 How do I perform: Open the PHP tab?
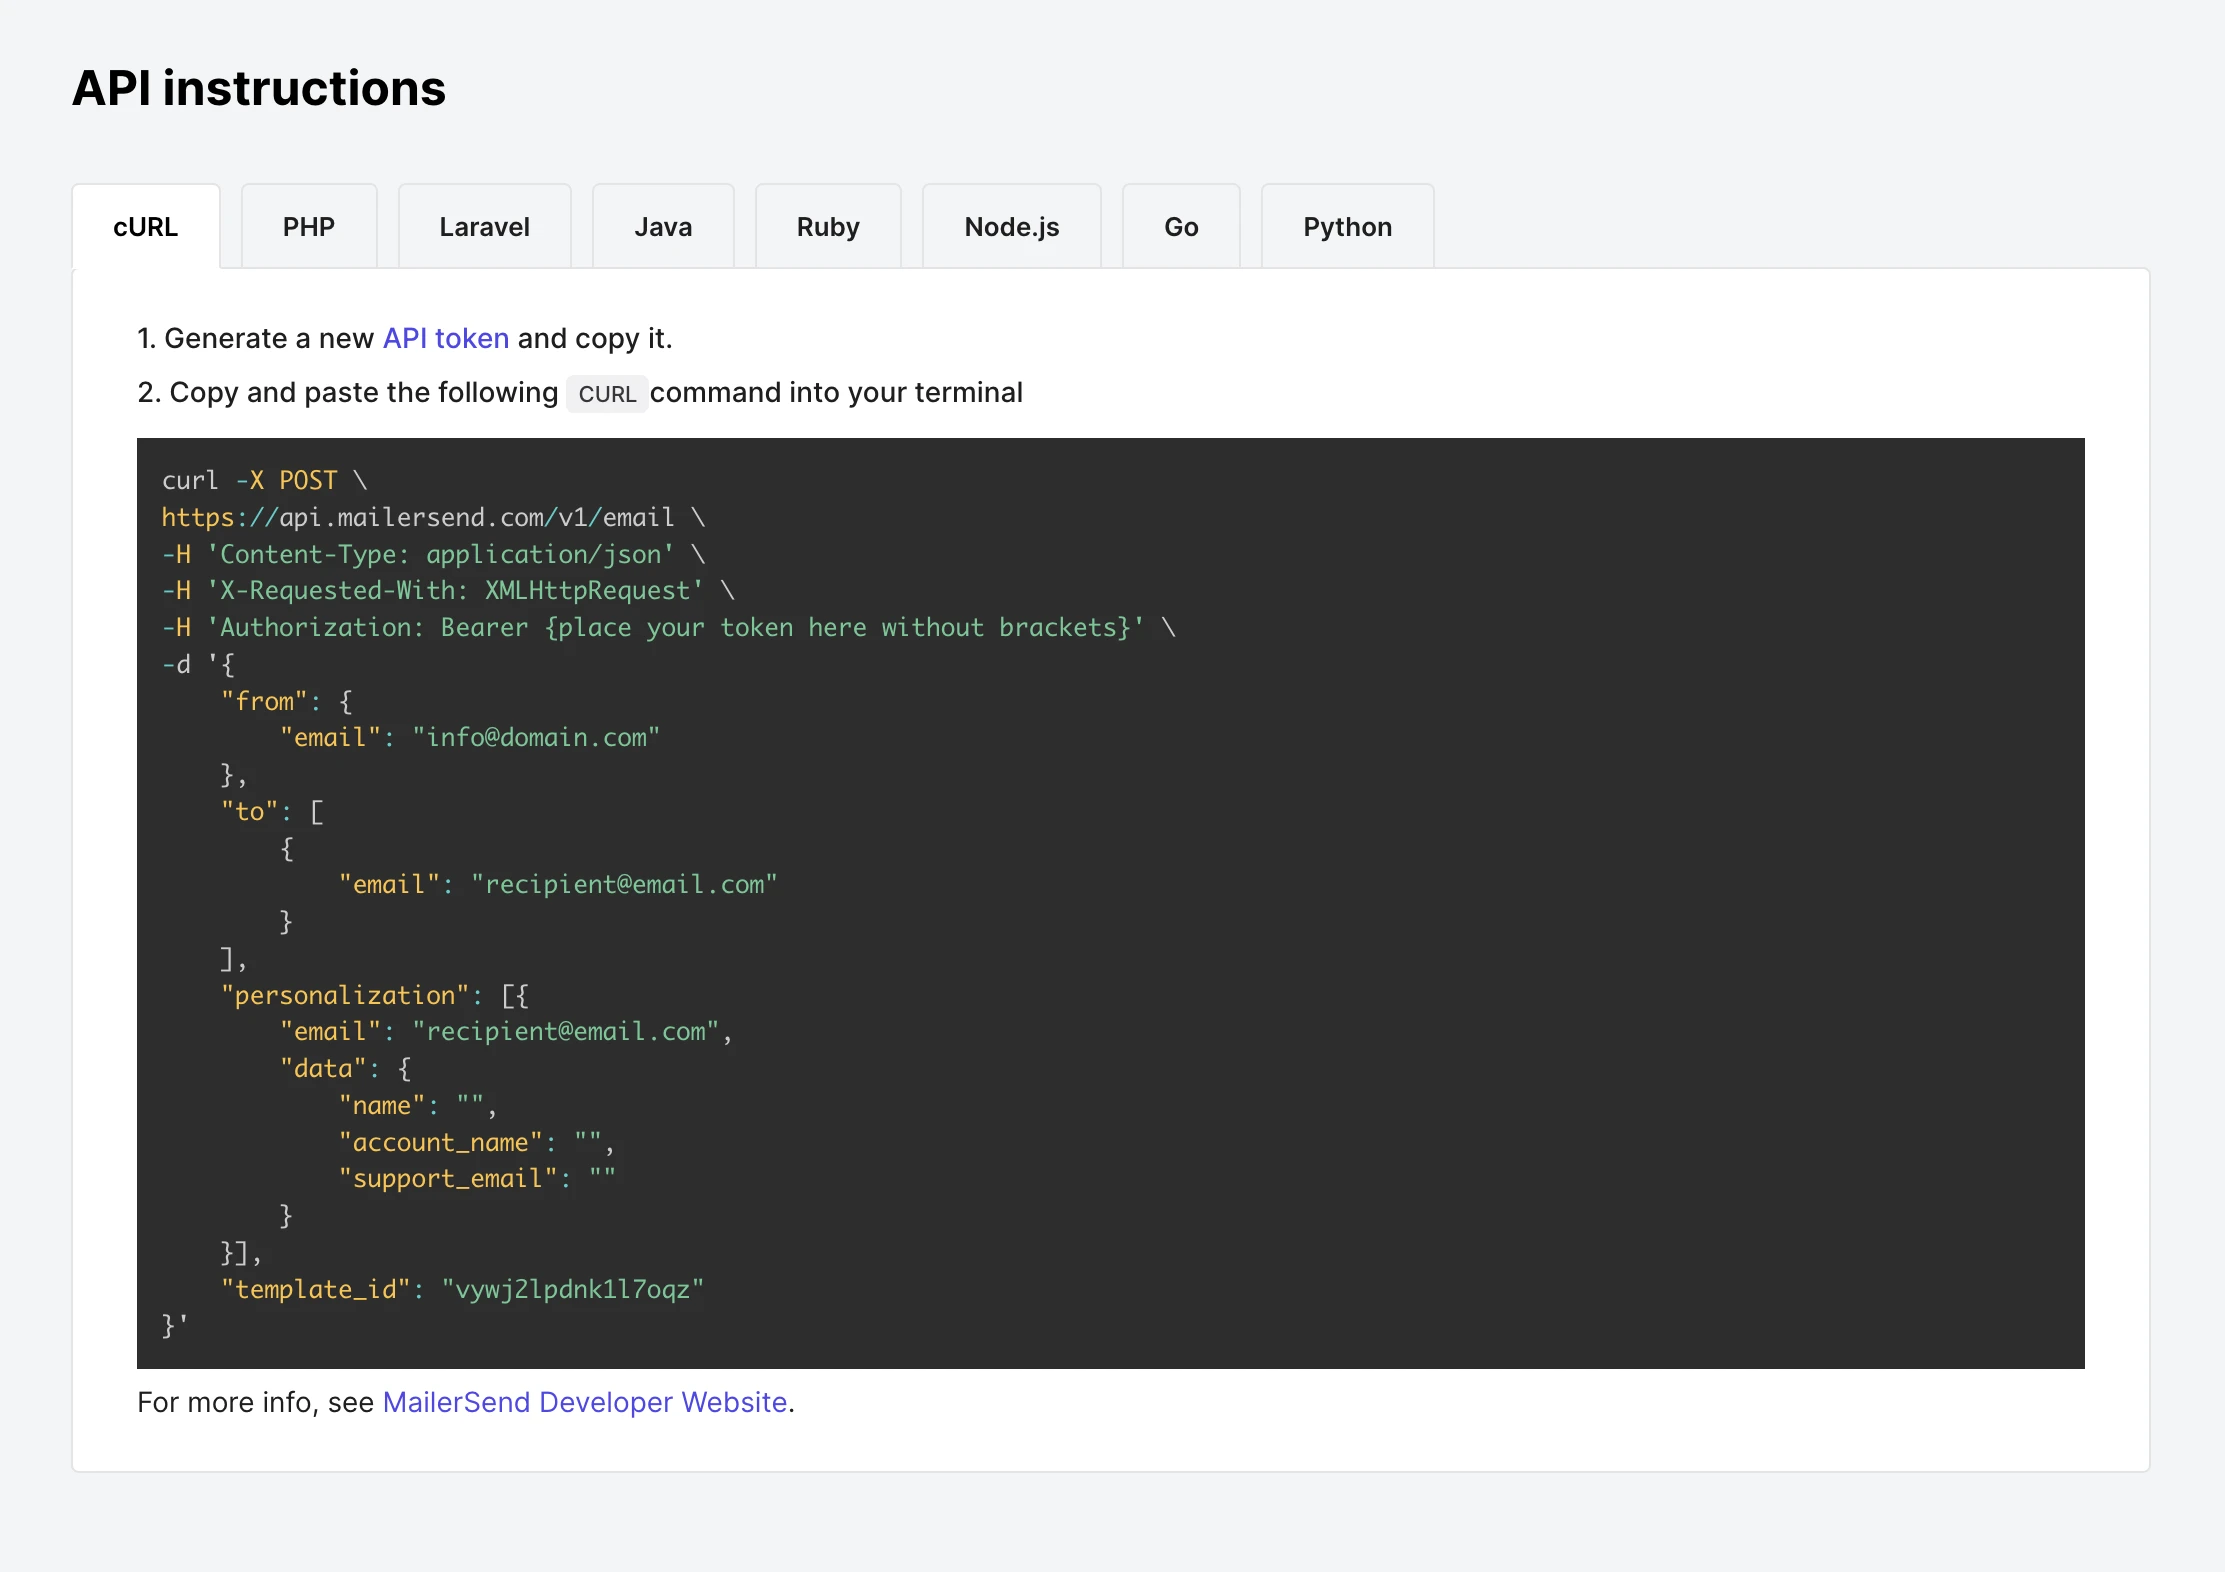coord(308,227)
